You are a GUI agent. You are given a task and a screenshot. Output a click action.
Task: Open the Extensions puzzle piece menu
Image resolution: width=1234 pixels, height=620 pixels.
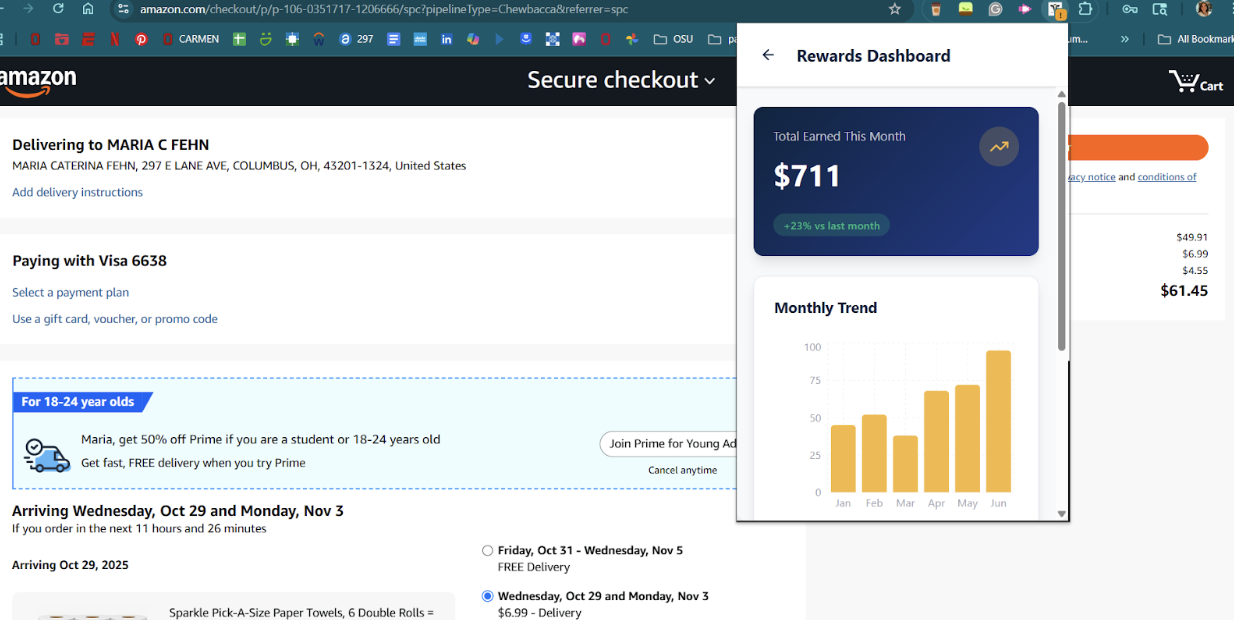(x=1085, y=9)
